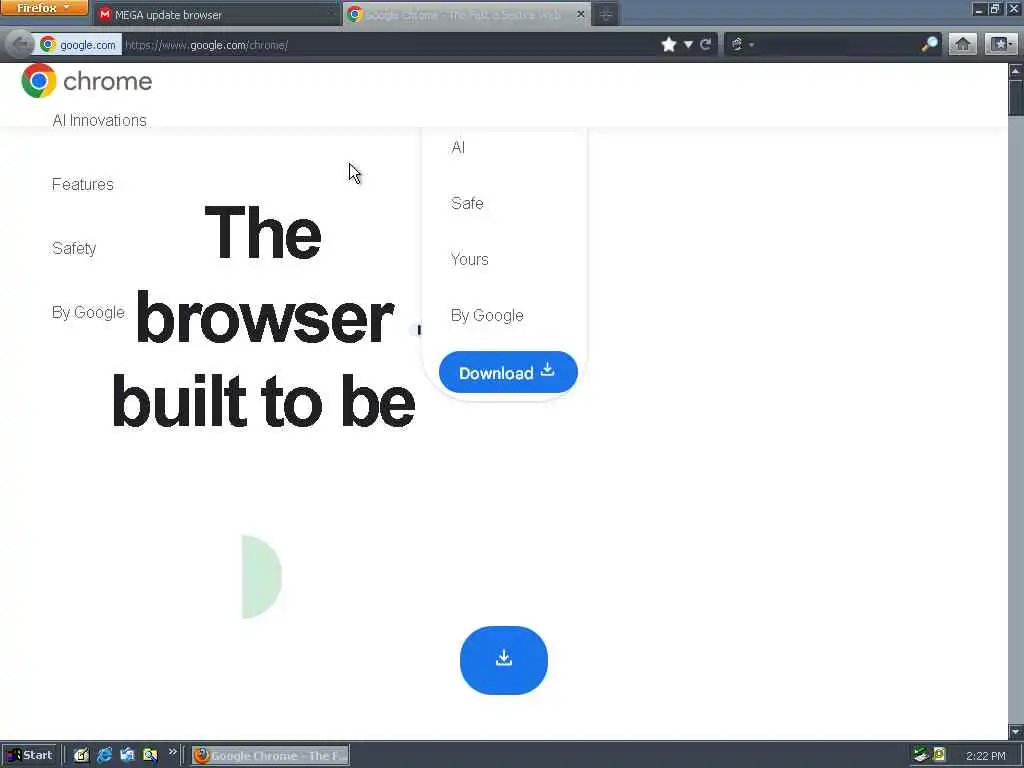Open the search engine selector dropdown
The image size is (1024, 768).
point(742,44)
